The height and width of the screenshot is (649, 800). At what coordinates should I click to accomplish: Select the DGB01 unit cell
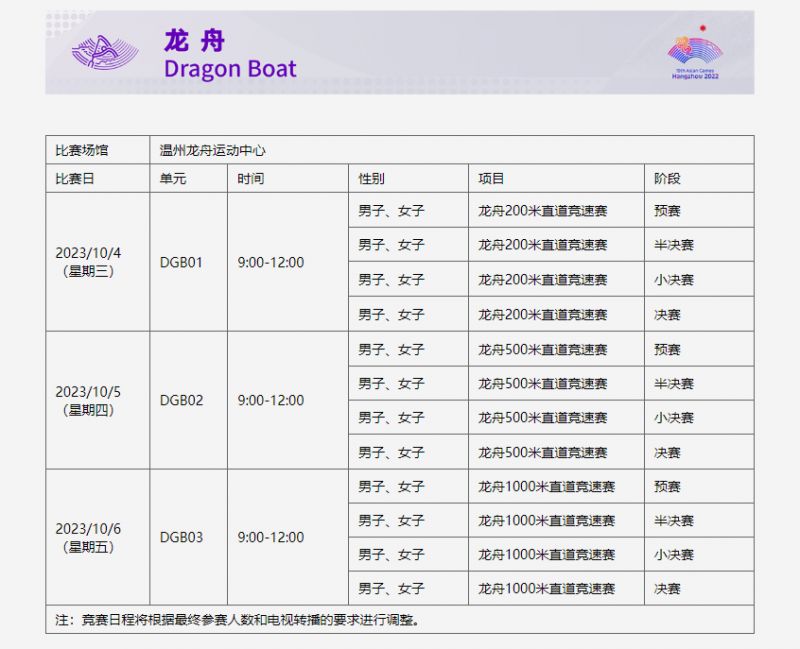click(x=181, y=260)
